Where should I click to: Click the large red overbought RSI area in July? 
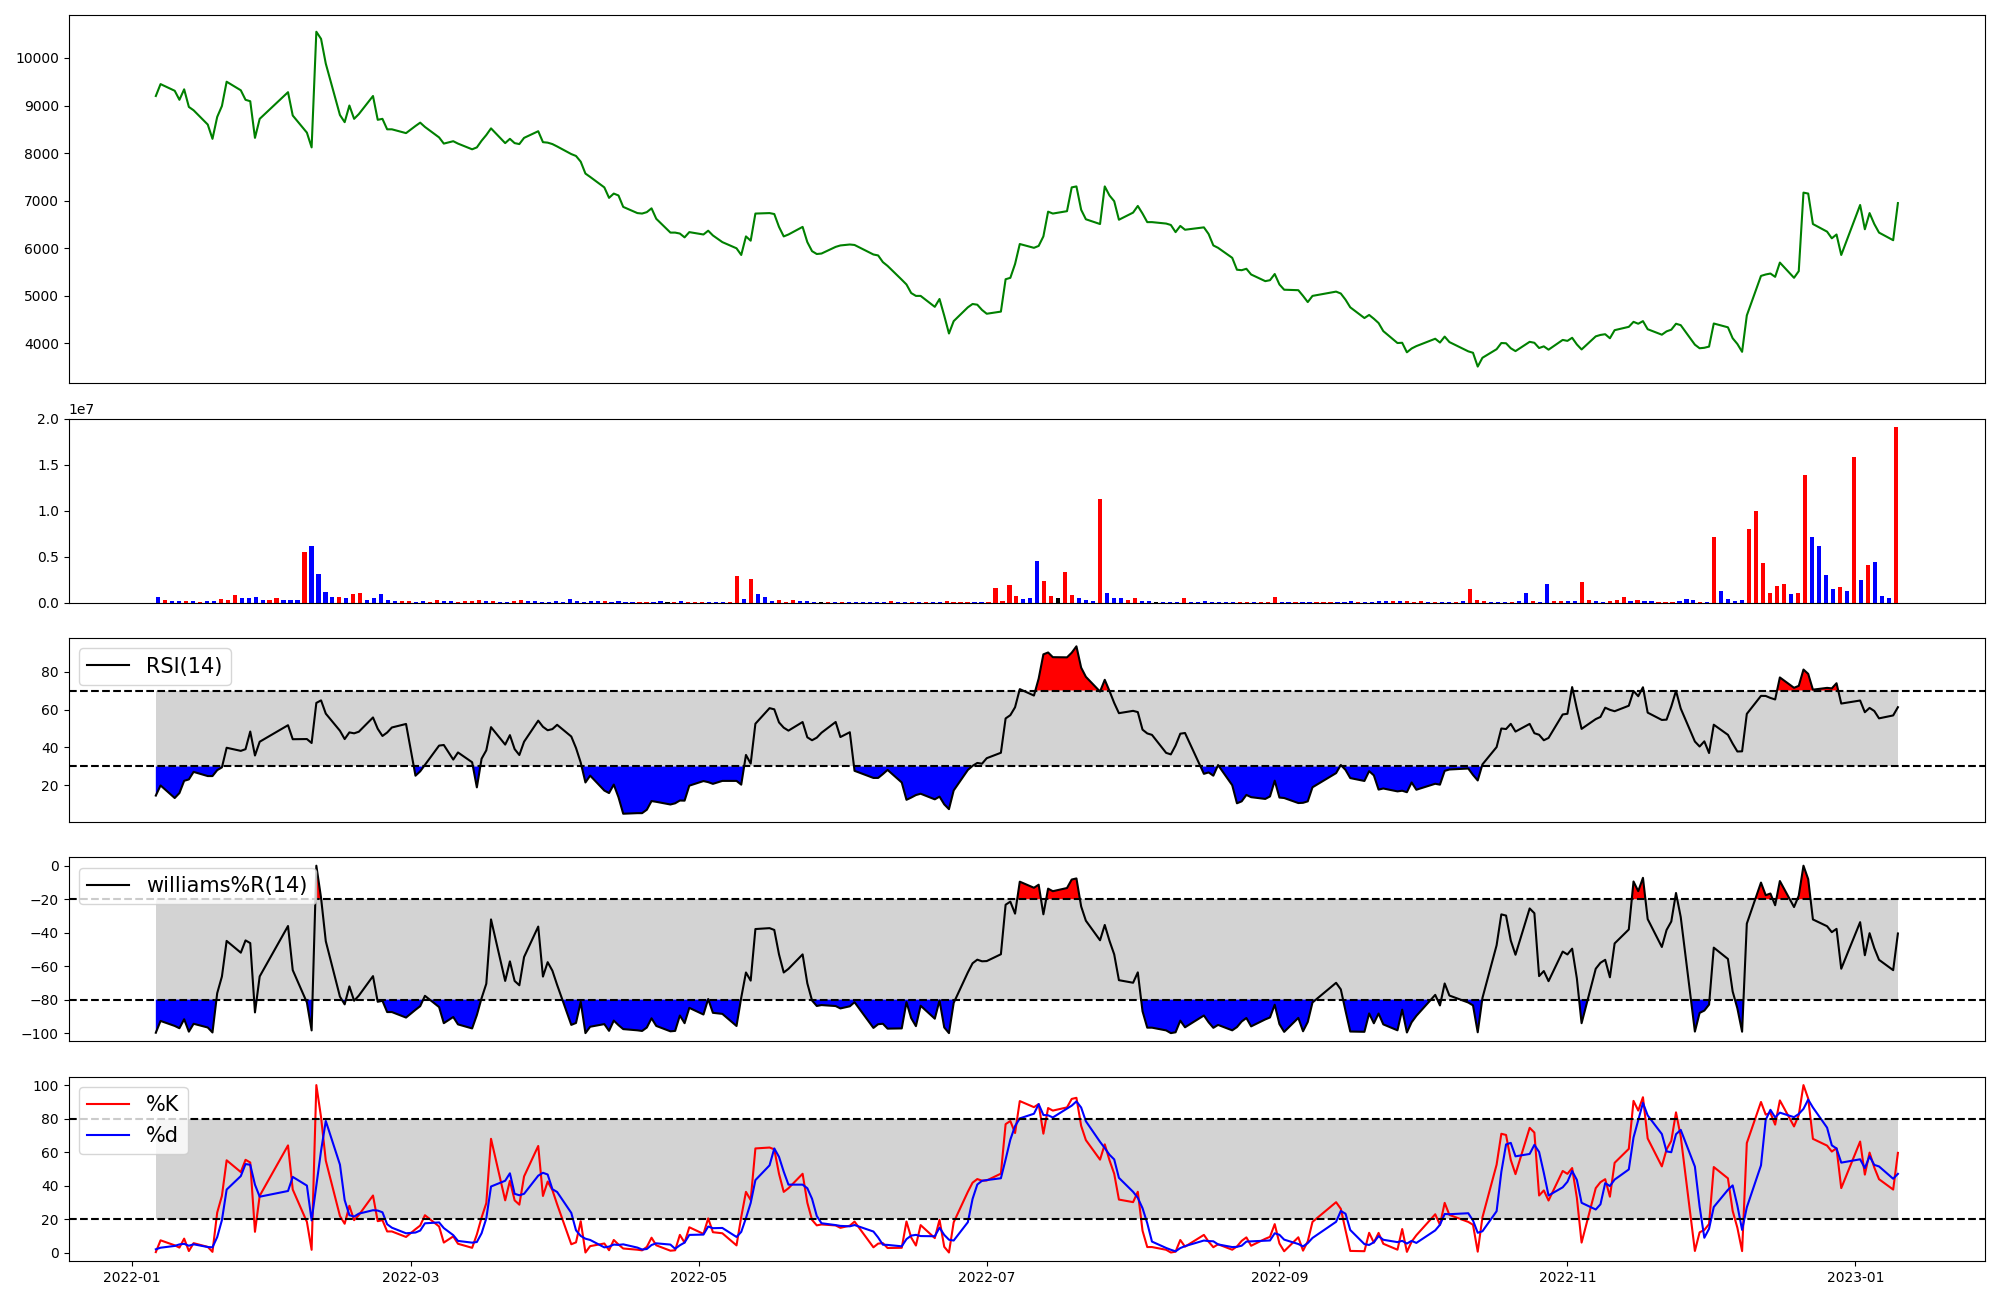click(x=1060, y=672)
